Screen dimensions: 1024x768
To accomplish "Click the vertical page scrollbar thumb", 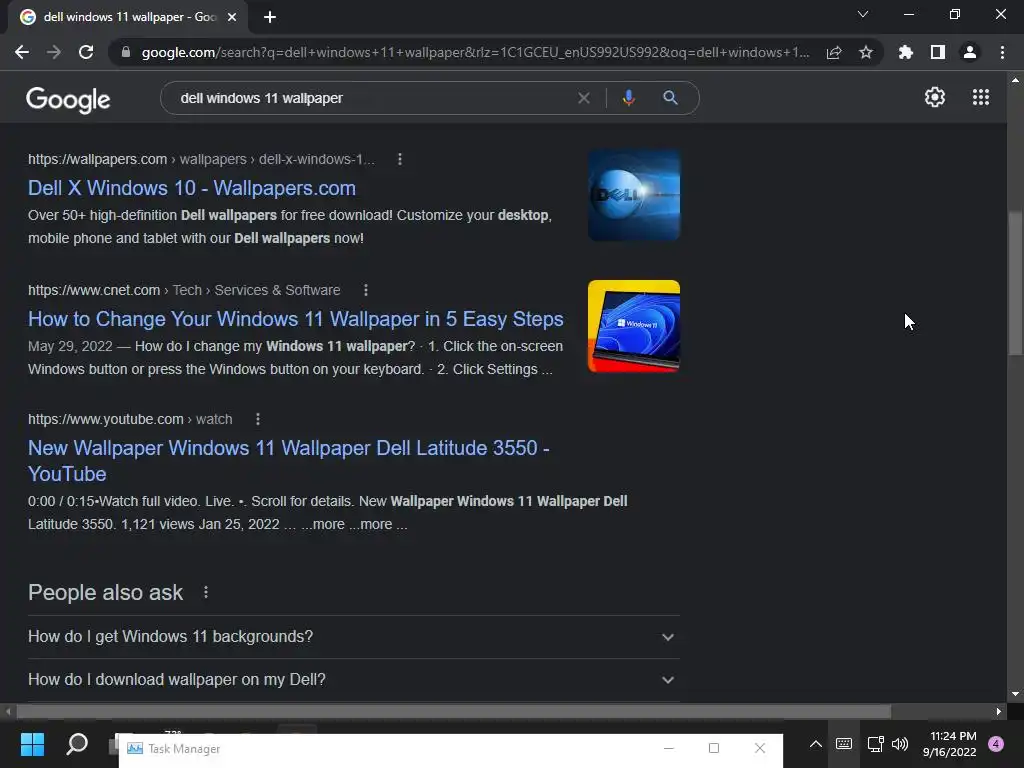I will pos(1015,283).
